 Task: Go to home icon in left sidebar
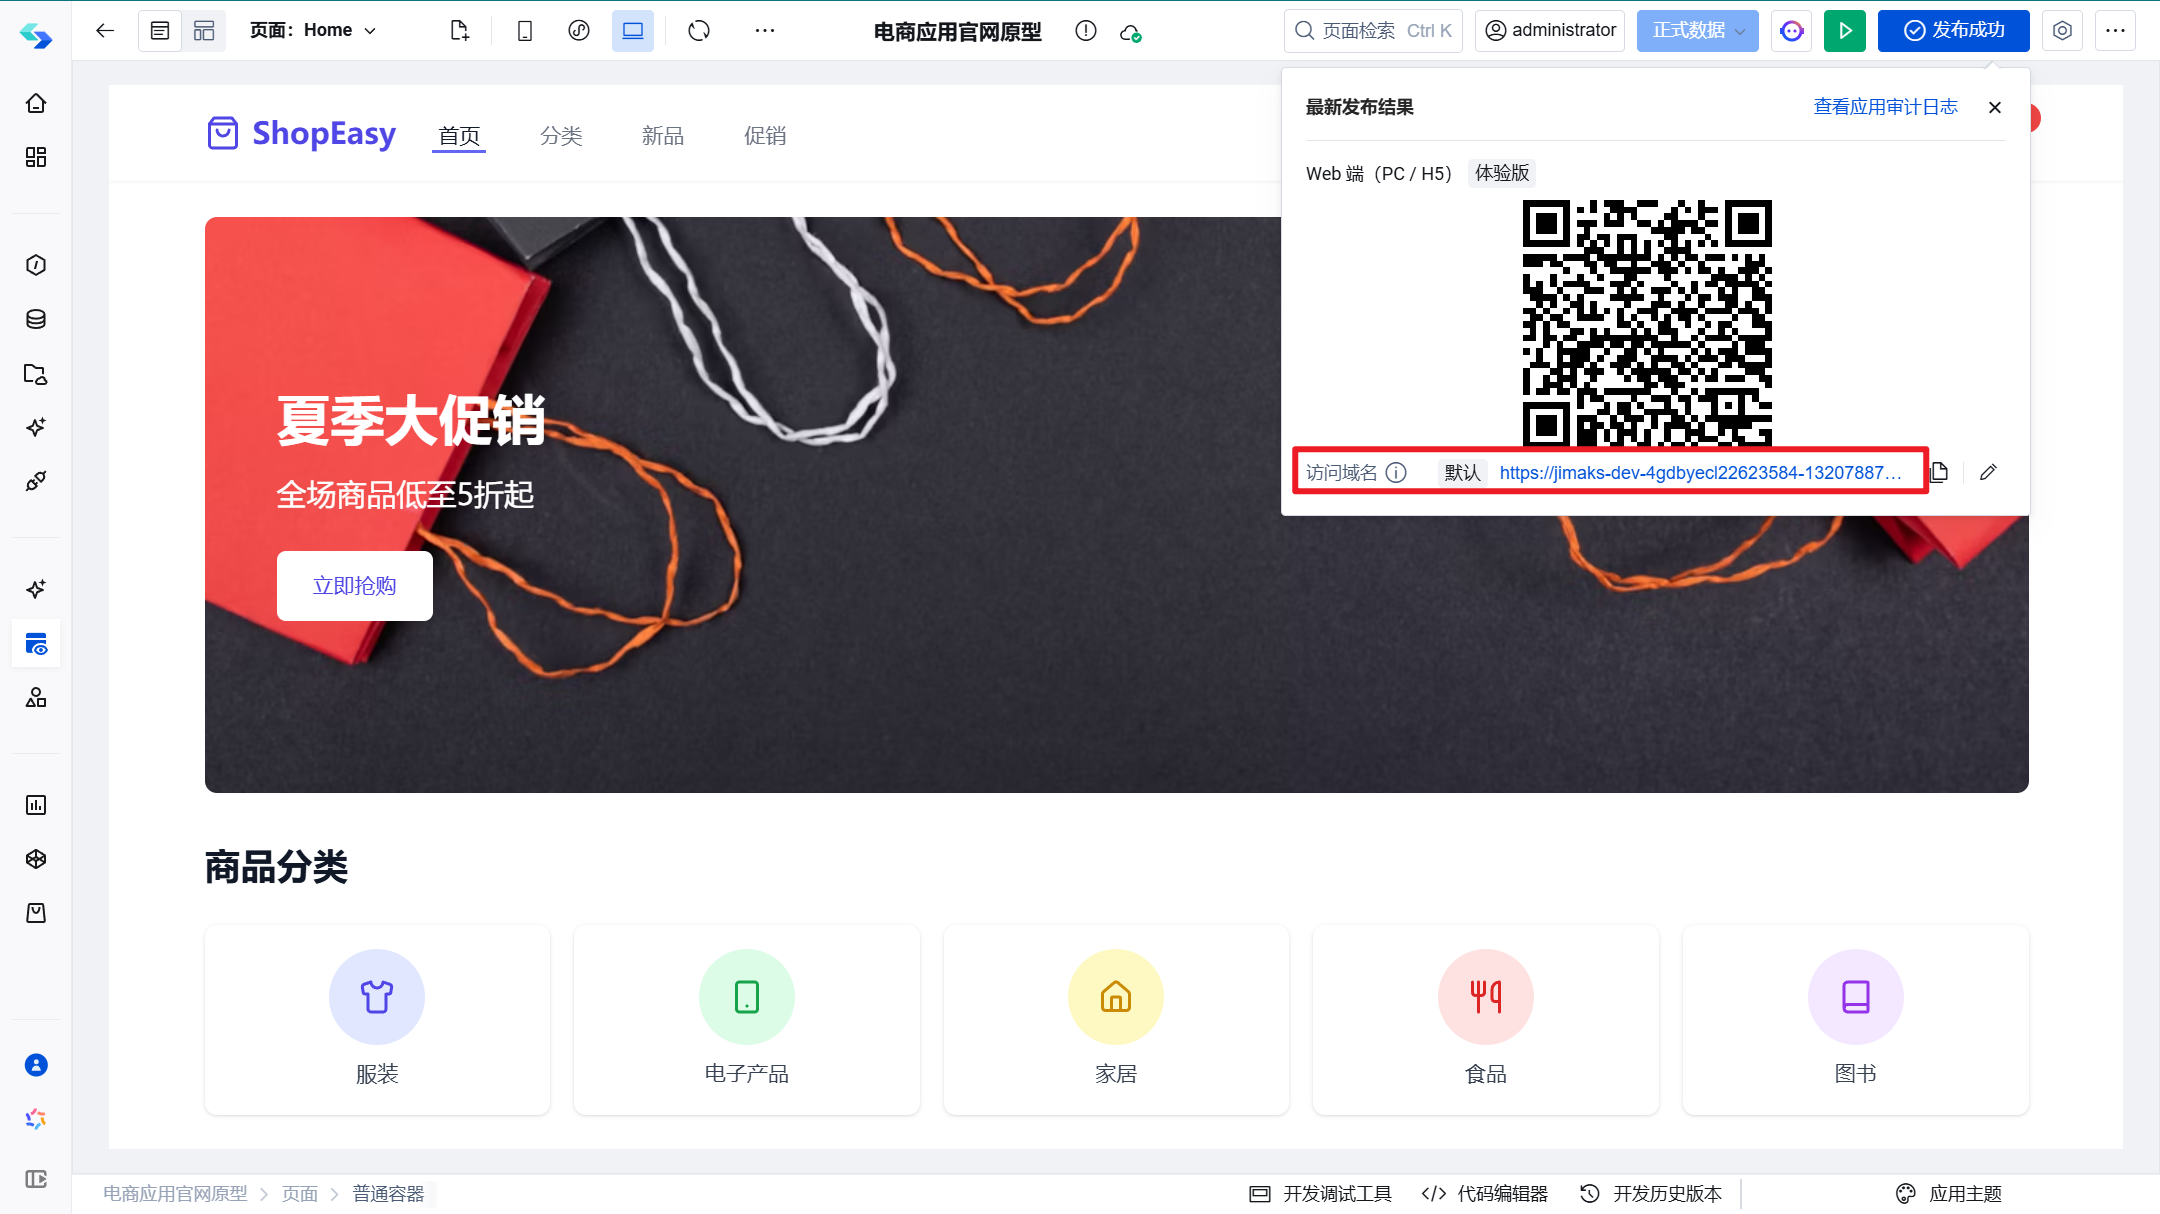coord(36,103)
